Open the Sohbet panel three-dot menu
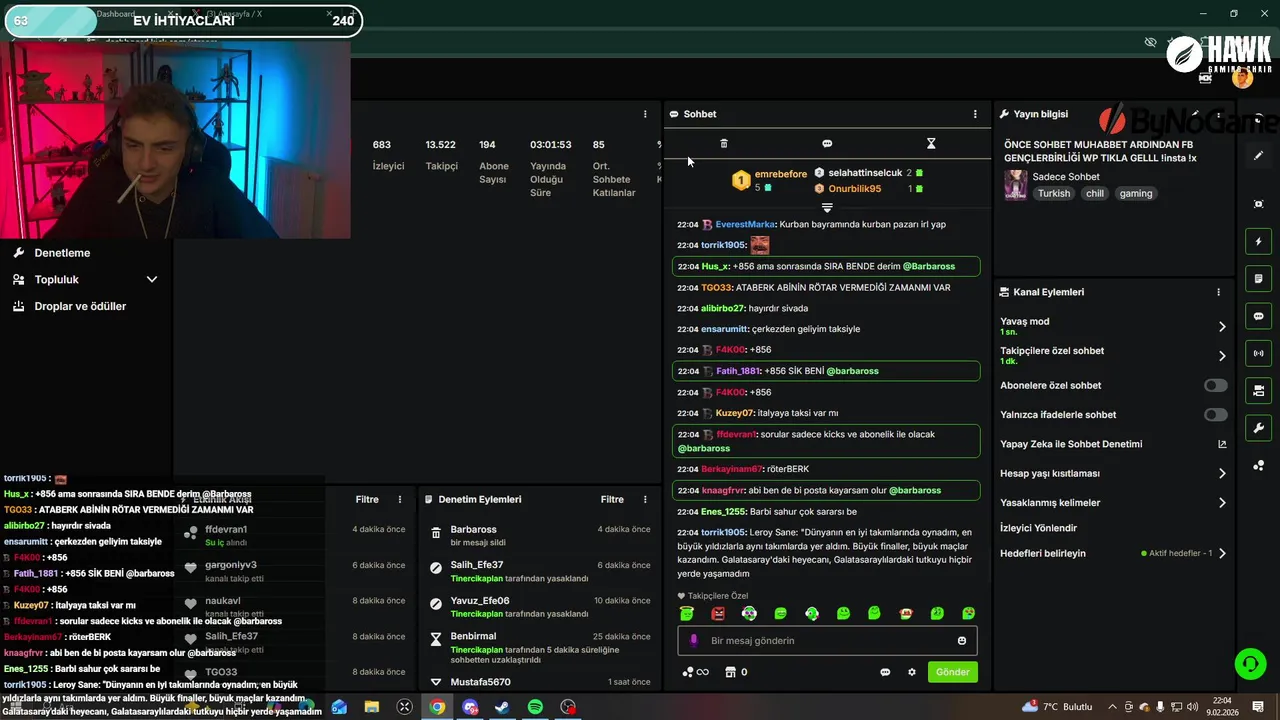 pyautogui.click(x=975, y=114)
